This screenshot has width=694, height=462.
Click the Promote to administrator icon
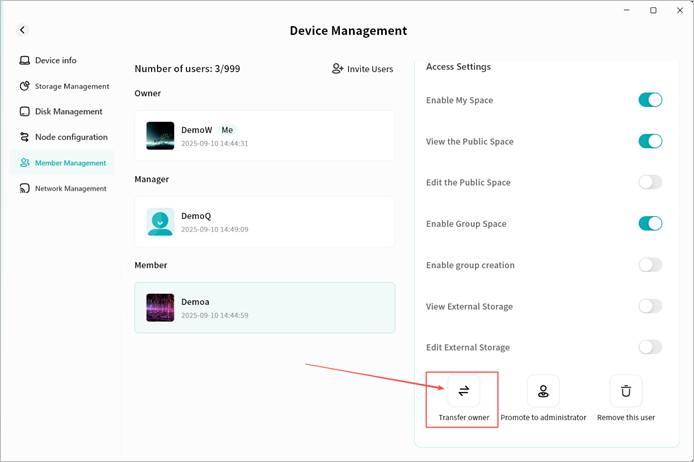(x=543, y=391)
